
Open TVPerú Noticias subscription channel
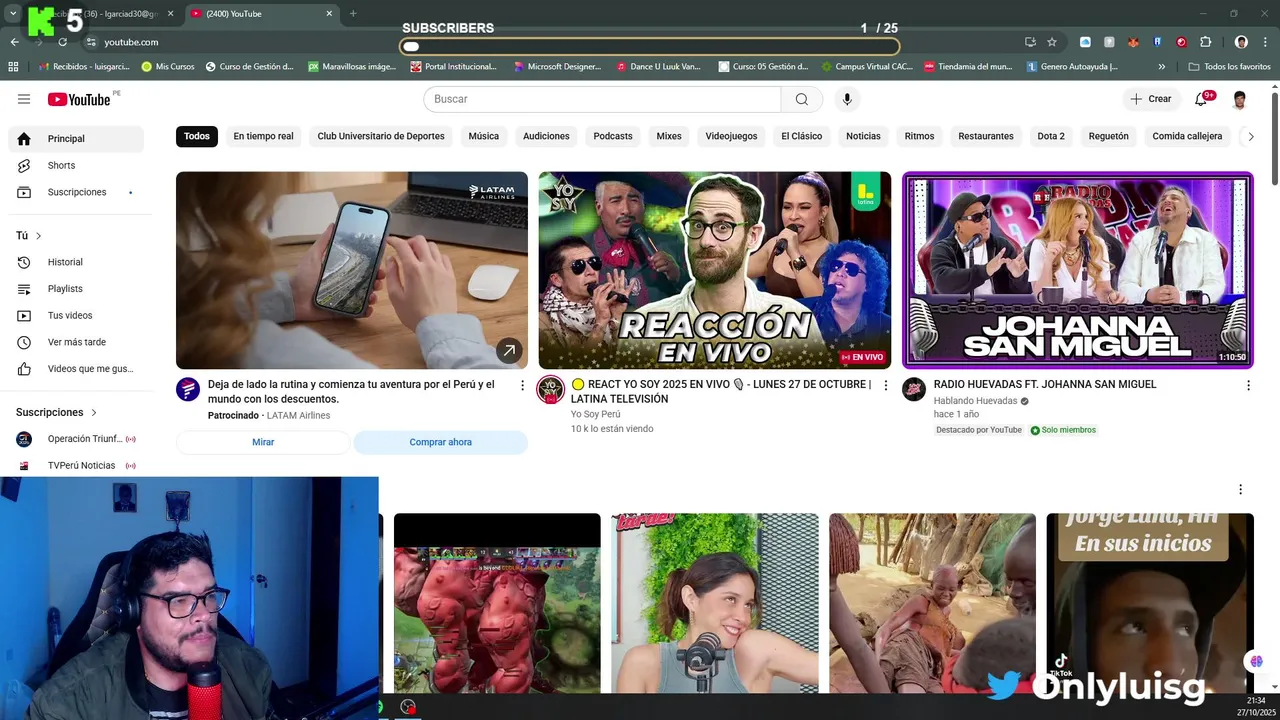tap(76, 465)
